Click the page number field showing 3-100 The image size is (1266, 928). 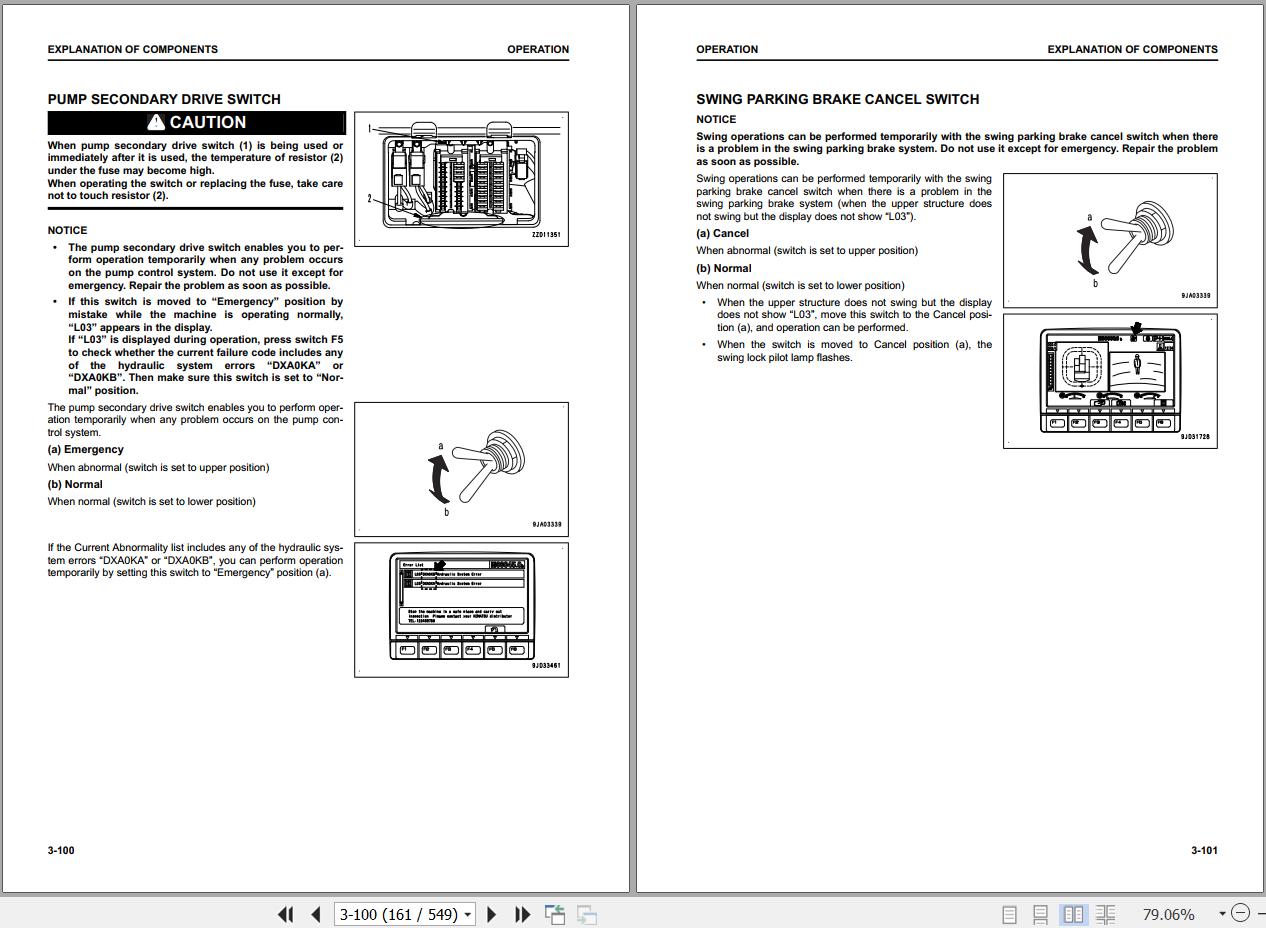[398, 914]
